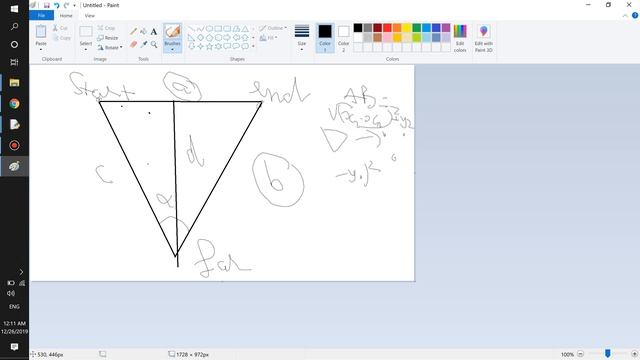The image size is (640, 360).
Task: Select the Eraser tool
Action: pos(133,44)
